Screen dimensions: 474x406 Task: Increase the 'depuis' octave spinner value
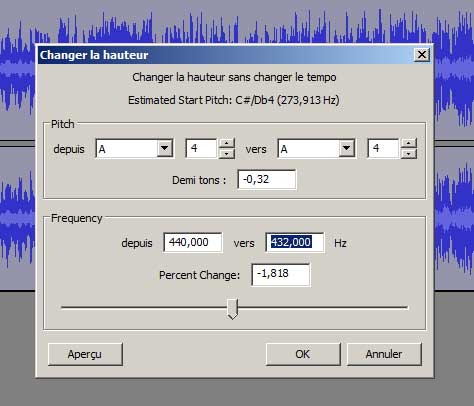pyautogui.click(x=227, y=143)
